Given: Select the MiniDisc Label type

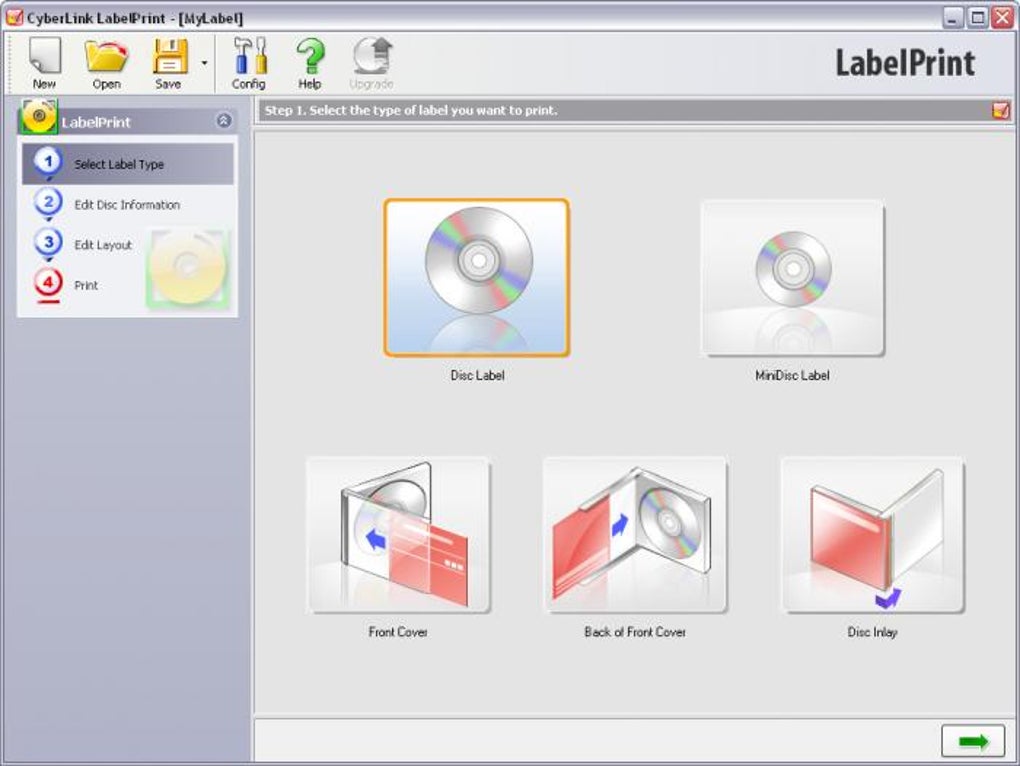Looking at the screenshot, I should pyautogui.click(x=792, y=278).
